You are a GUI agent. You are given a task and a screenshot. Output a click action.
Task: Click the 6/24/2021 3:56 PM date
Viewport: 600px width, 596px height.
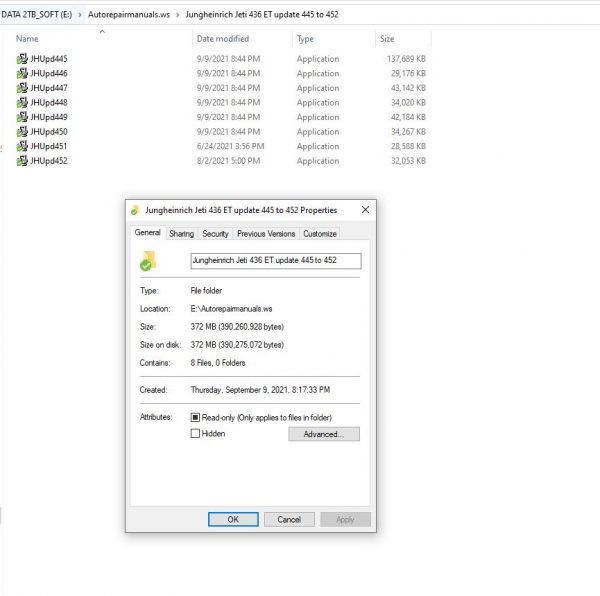[230, 146]
